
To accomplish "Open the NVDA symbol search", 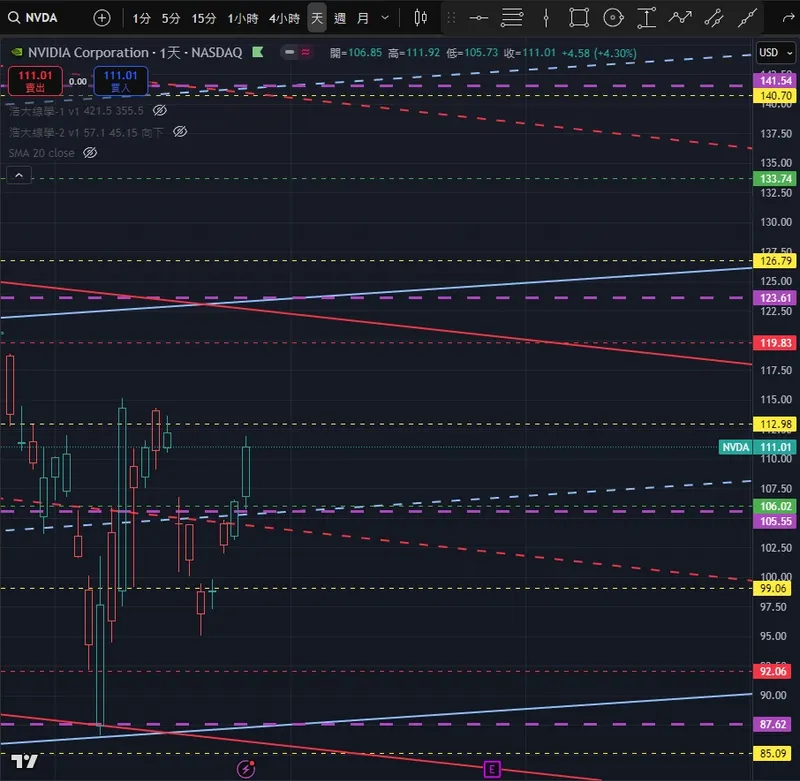I will point(33,18).
